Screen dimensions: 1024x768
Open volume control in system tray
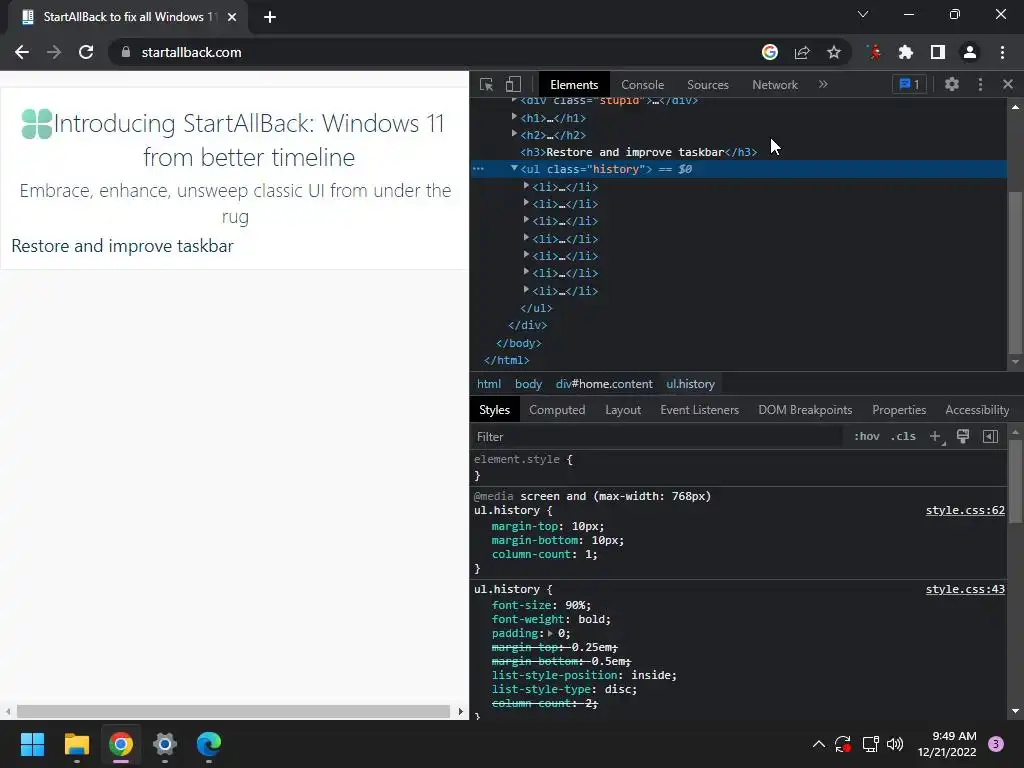[x=895, y=744]
